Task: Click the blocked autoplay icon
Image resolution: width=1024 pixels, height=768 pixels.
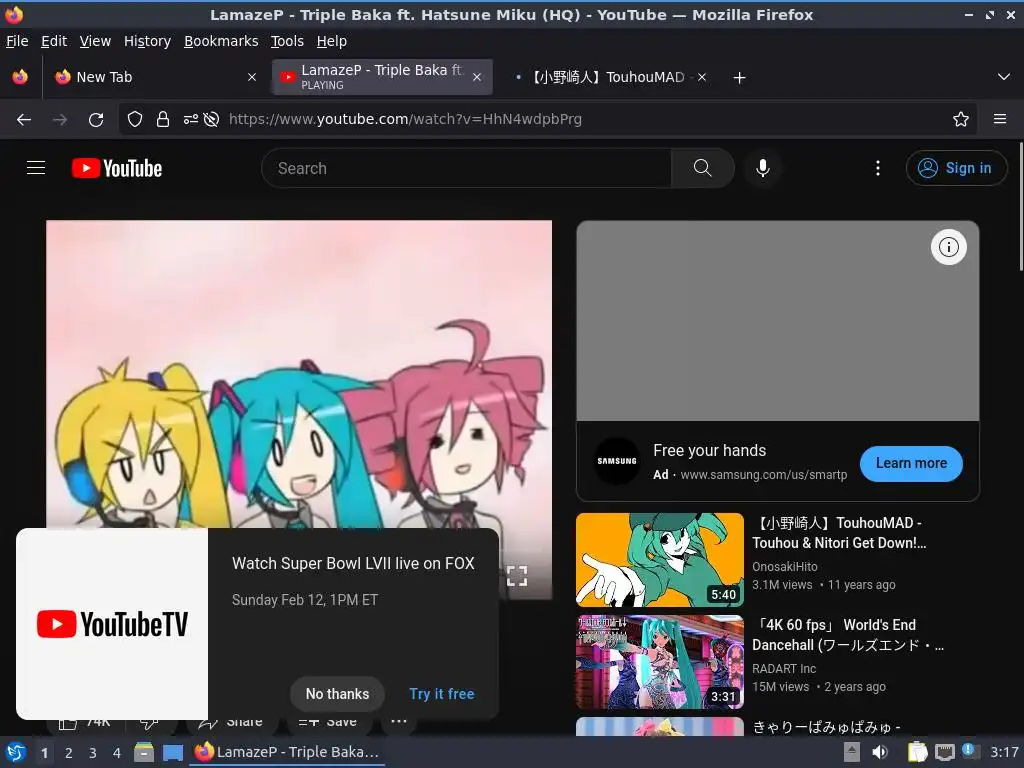Action: (211, 119)
